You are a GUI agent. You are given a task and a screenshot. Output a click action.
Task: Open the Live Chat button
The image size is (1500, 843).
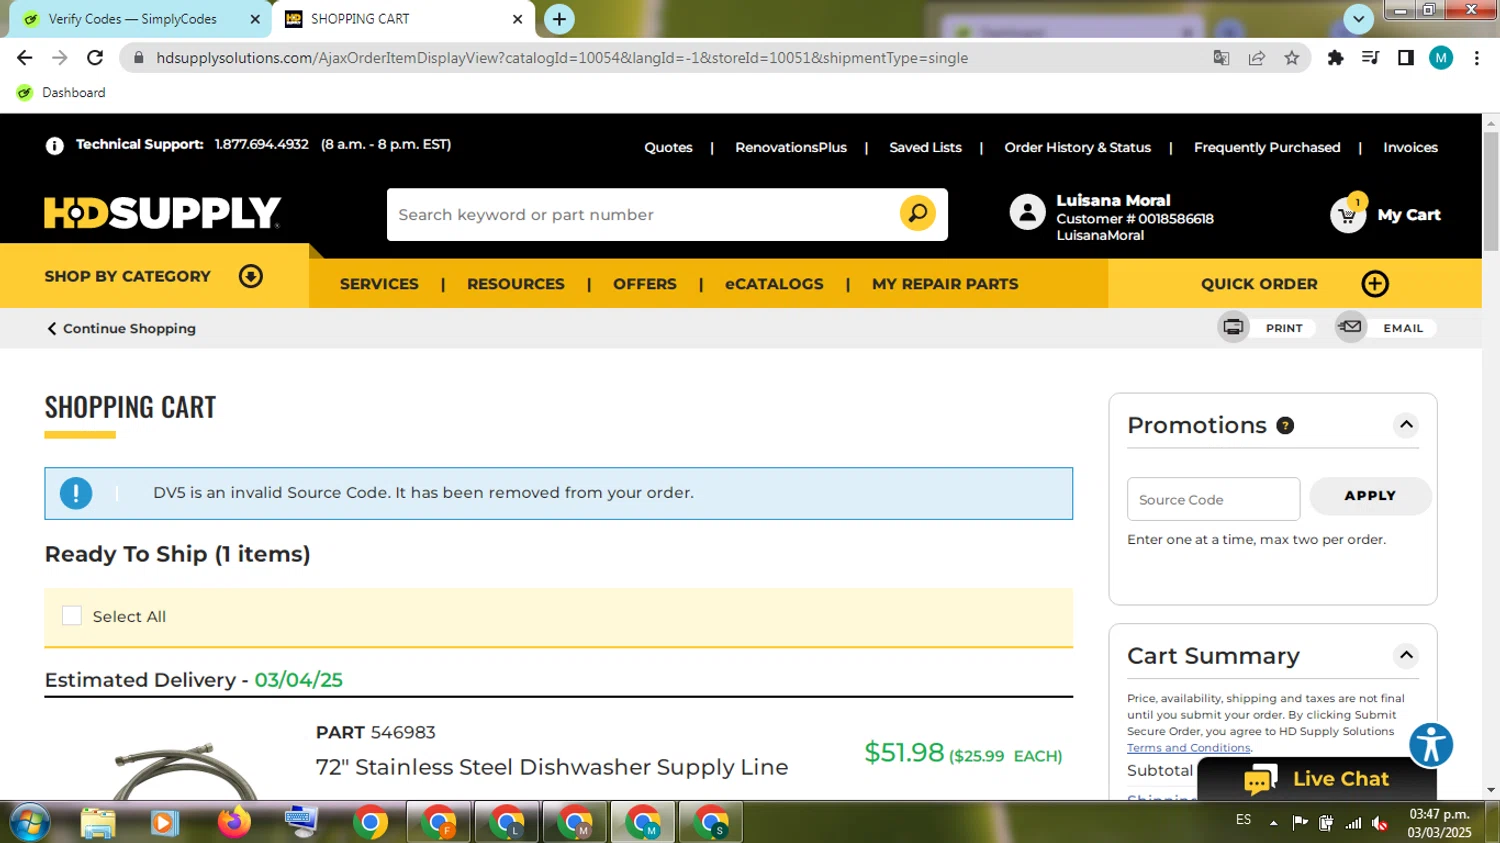click(x=1316, y=779)
